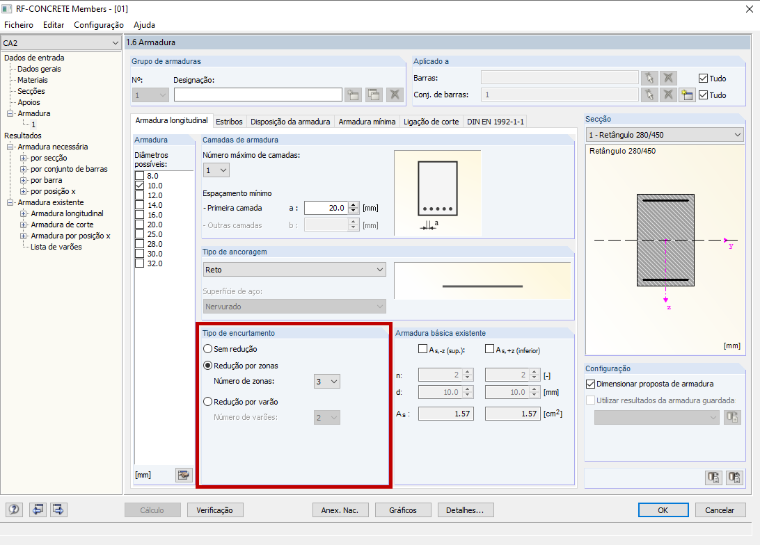The height and width of the screenshot is (545, 760).
Task: Toggle the 8.0 diameter checkbox
Action: tap(140, 176)
